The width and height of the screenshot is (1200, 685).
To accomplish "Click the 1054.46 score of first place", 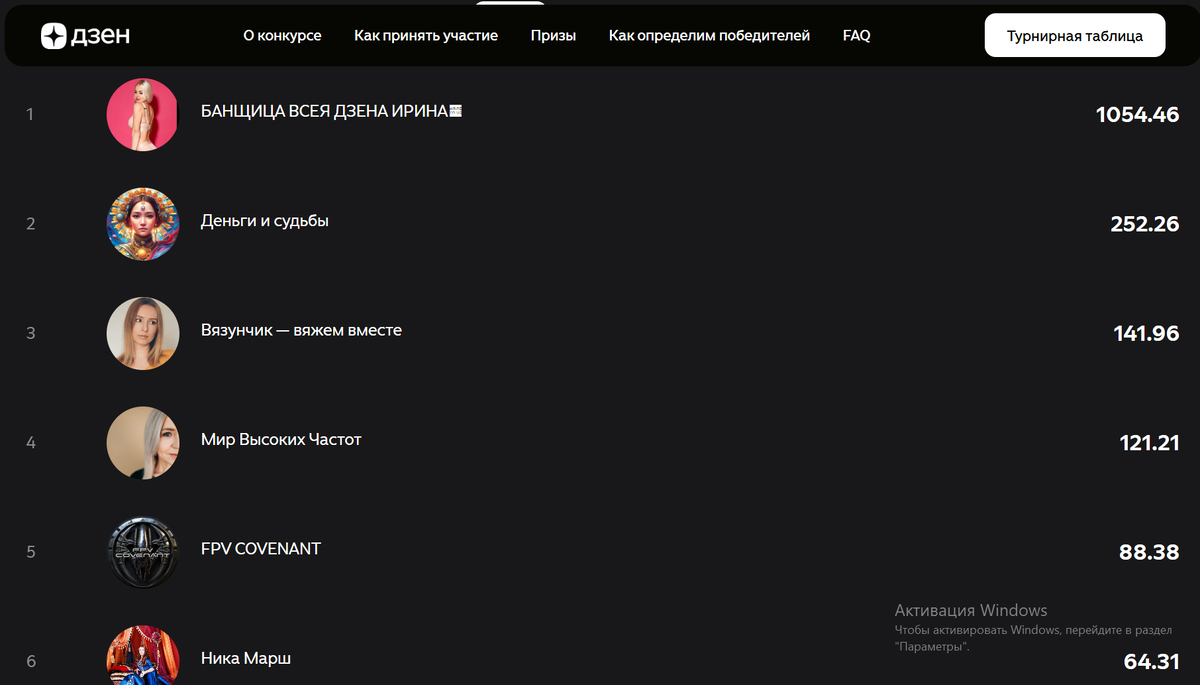I will (x=1137, y=115).
